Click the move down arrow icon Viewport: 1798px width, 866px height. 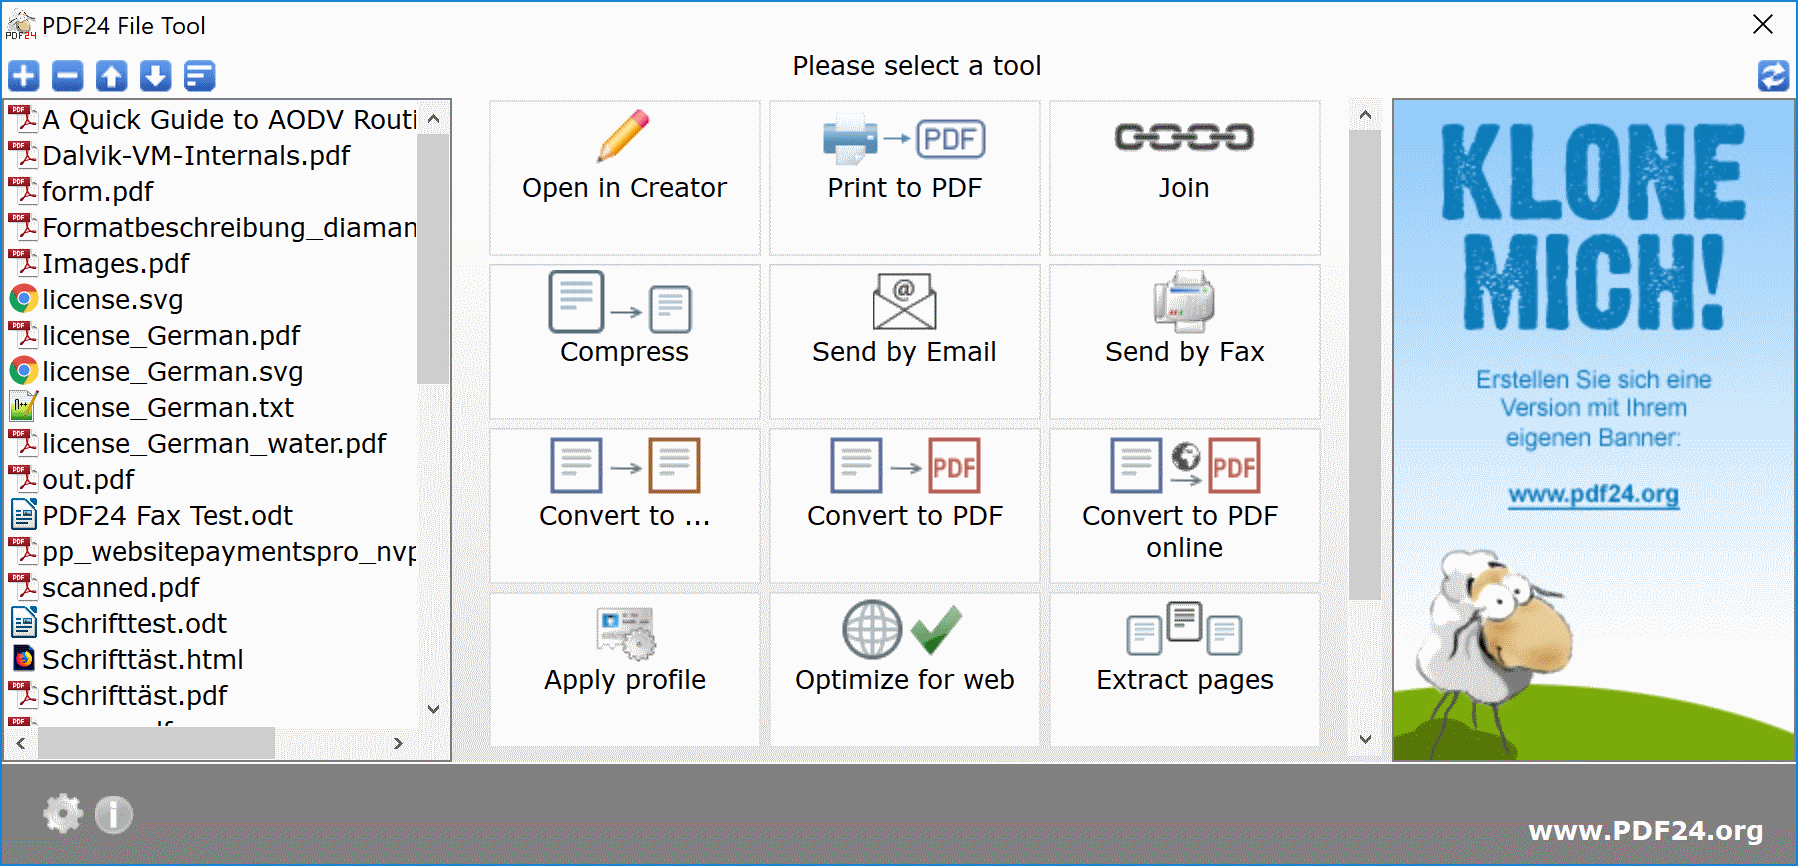tap(156, 76)
